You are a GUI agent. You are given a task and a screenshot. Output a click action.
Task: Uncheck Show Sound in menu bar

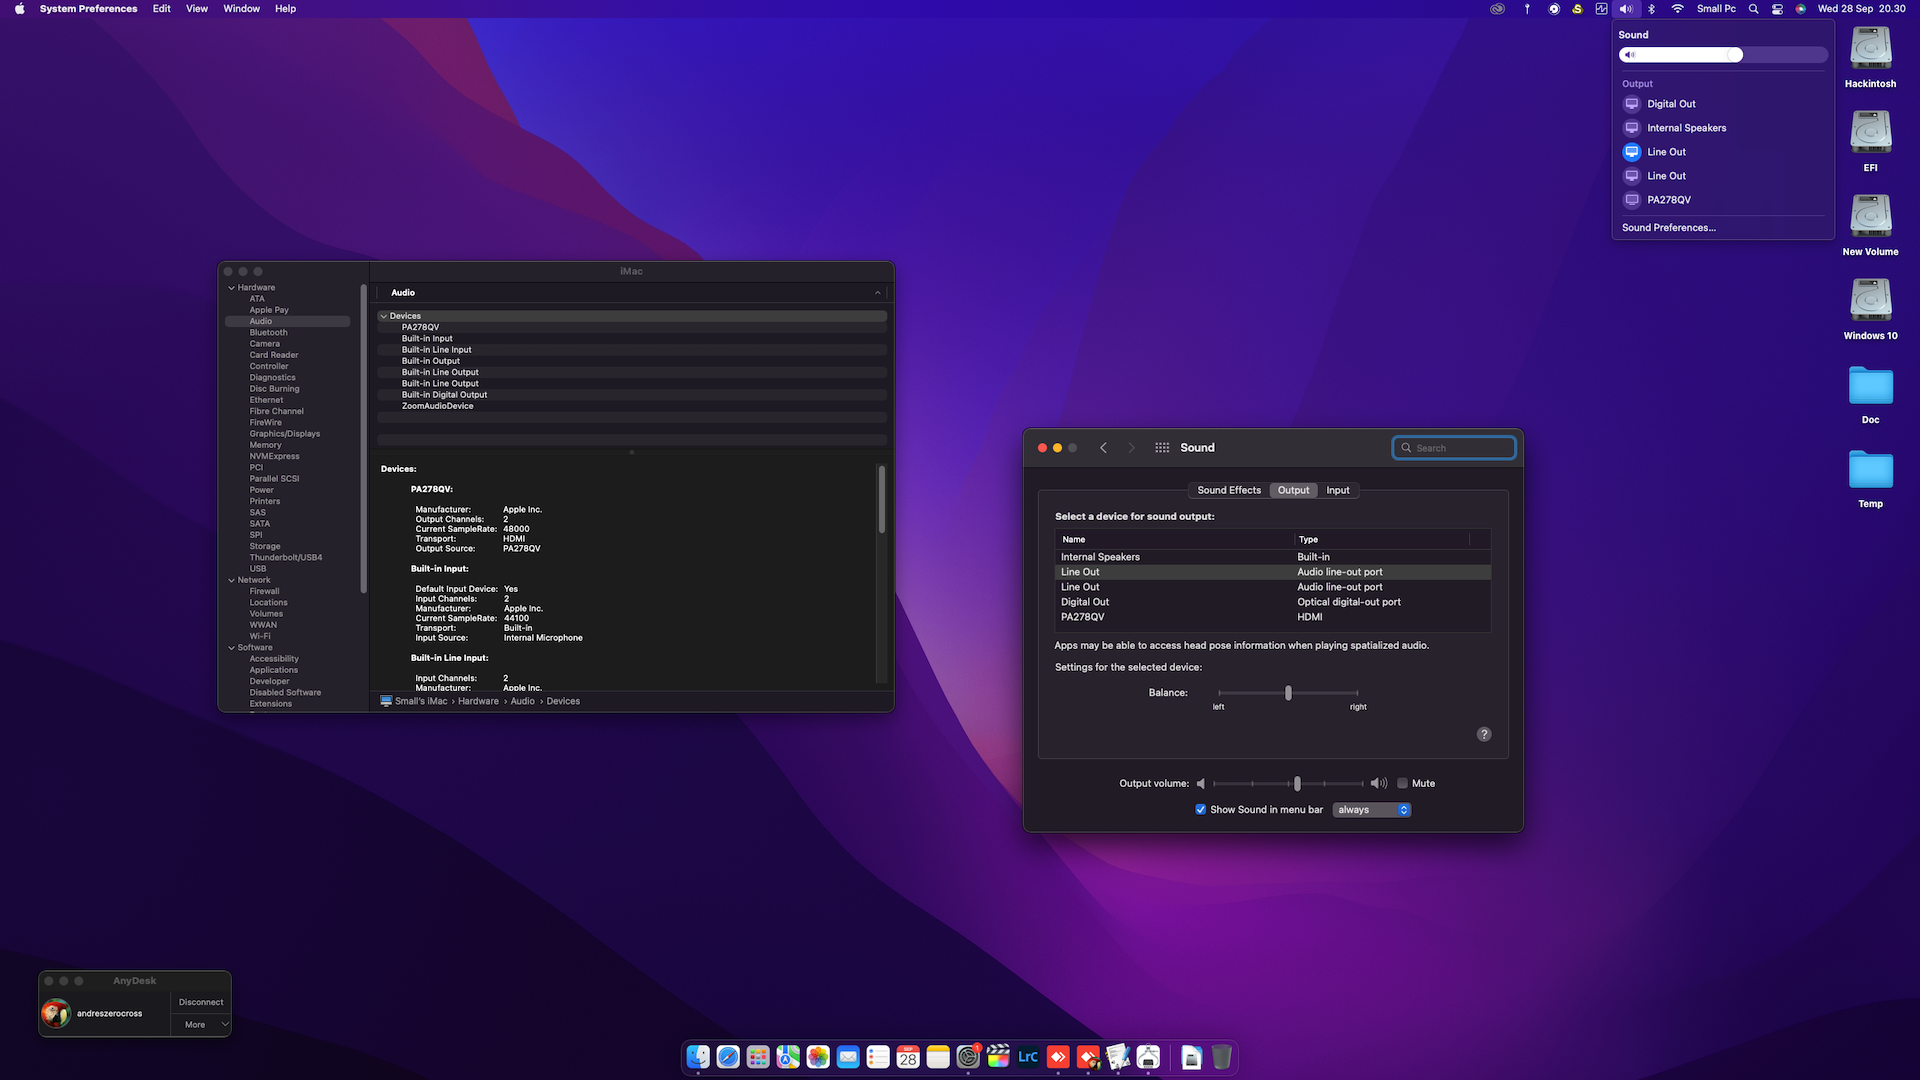click(1200, 810)
